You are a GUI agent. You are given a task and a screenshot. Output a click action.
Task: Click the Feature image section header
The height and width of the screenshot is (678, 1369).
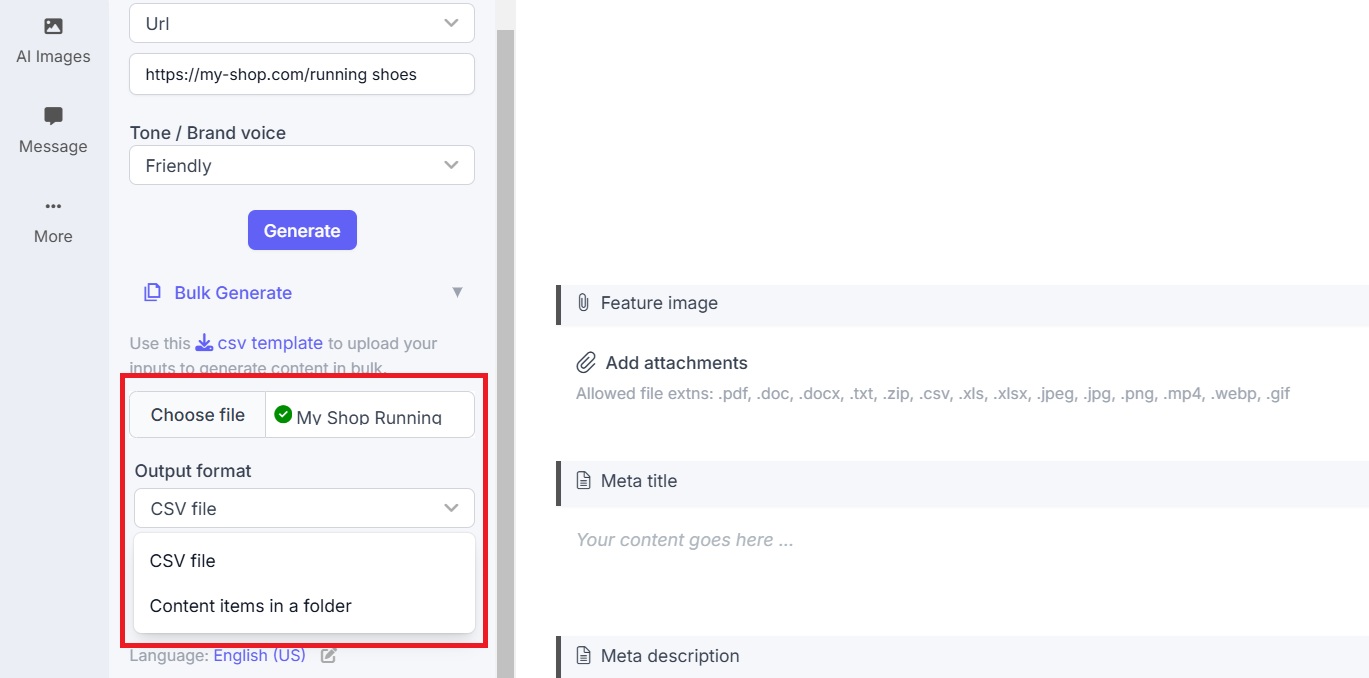click(962, 304)
